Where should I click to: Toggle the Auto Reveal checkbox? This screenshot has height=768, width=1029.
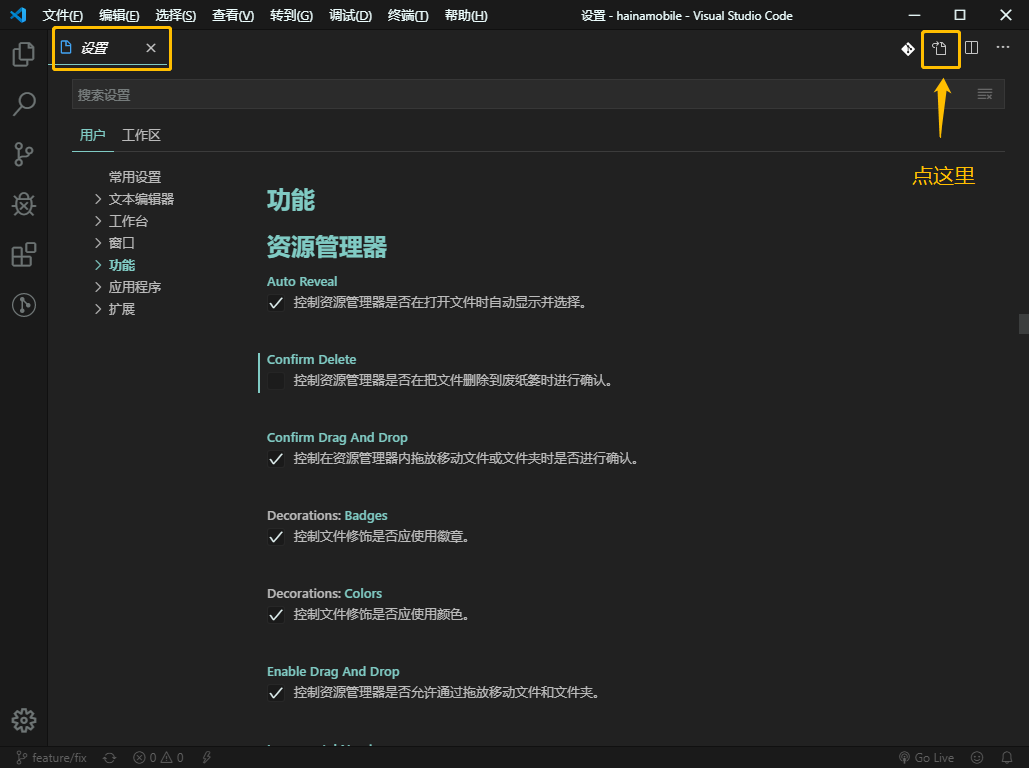click(x=276, y=303)
